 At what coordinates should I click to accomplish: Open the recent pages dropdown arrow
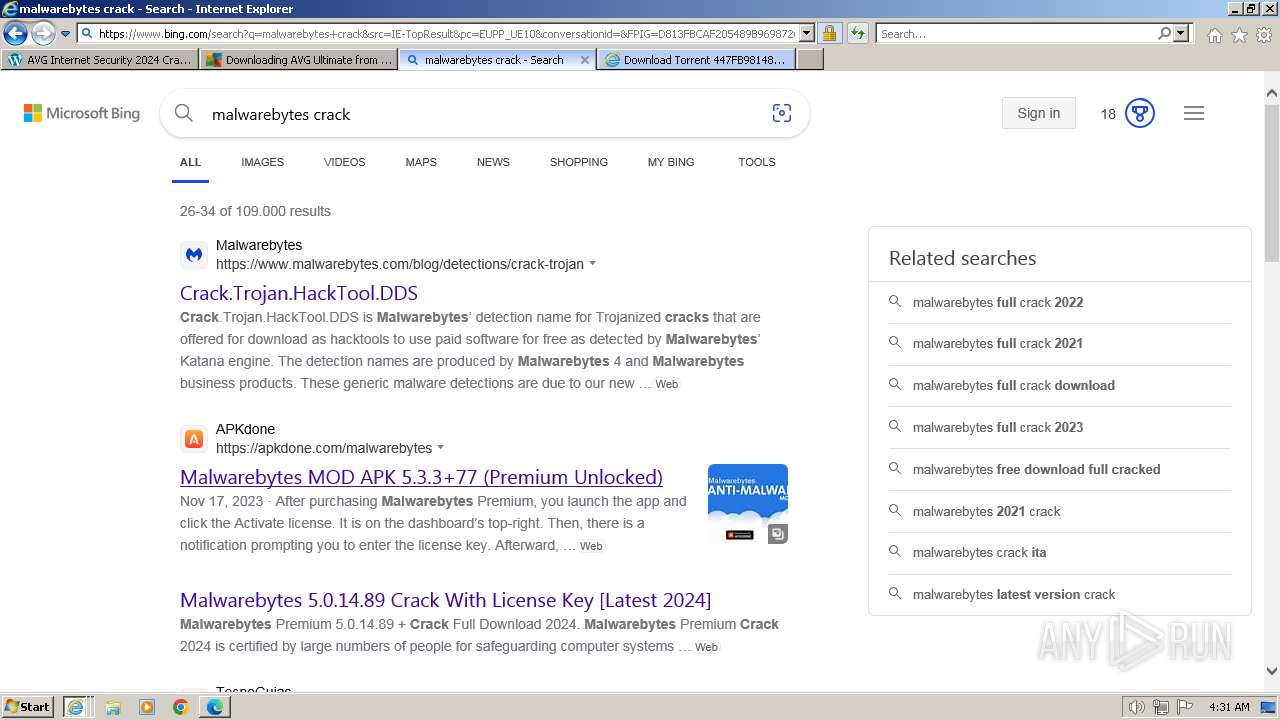pos(65,34)
